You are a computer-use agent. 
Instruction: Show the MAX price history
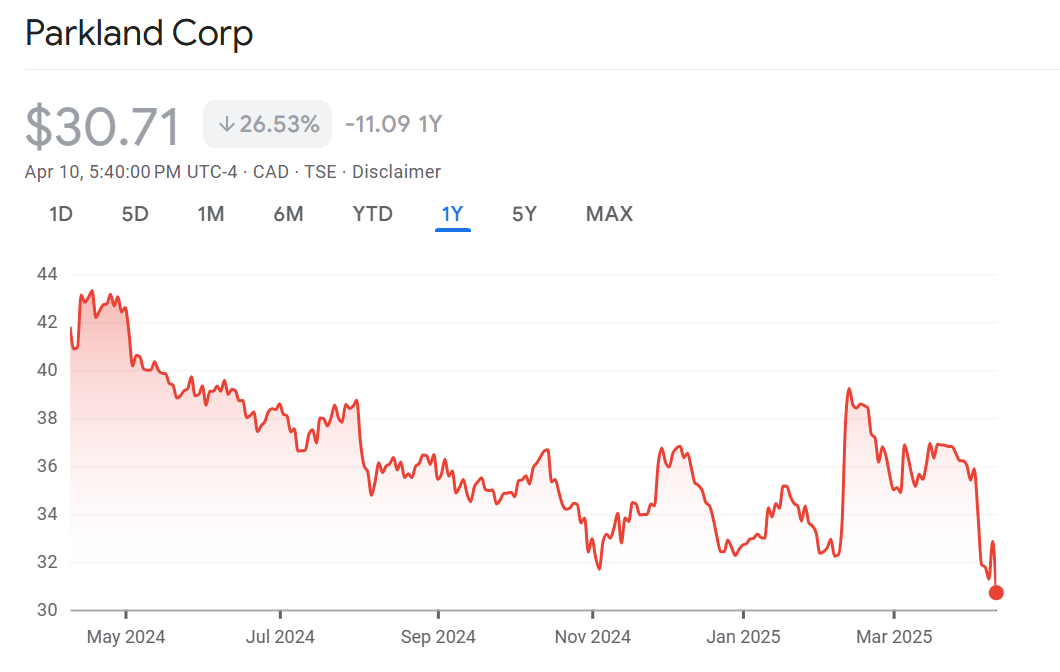[609, 214]
